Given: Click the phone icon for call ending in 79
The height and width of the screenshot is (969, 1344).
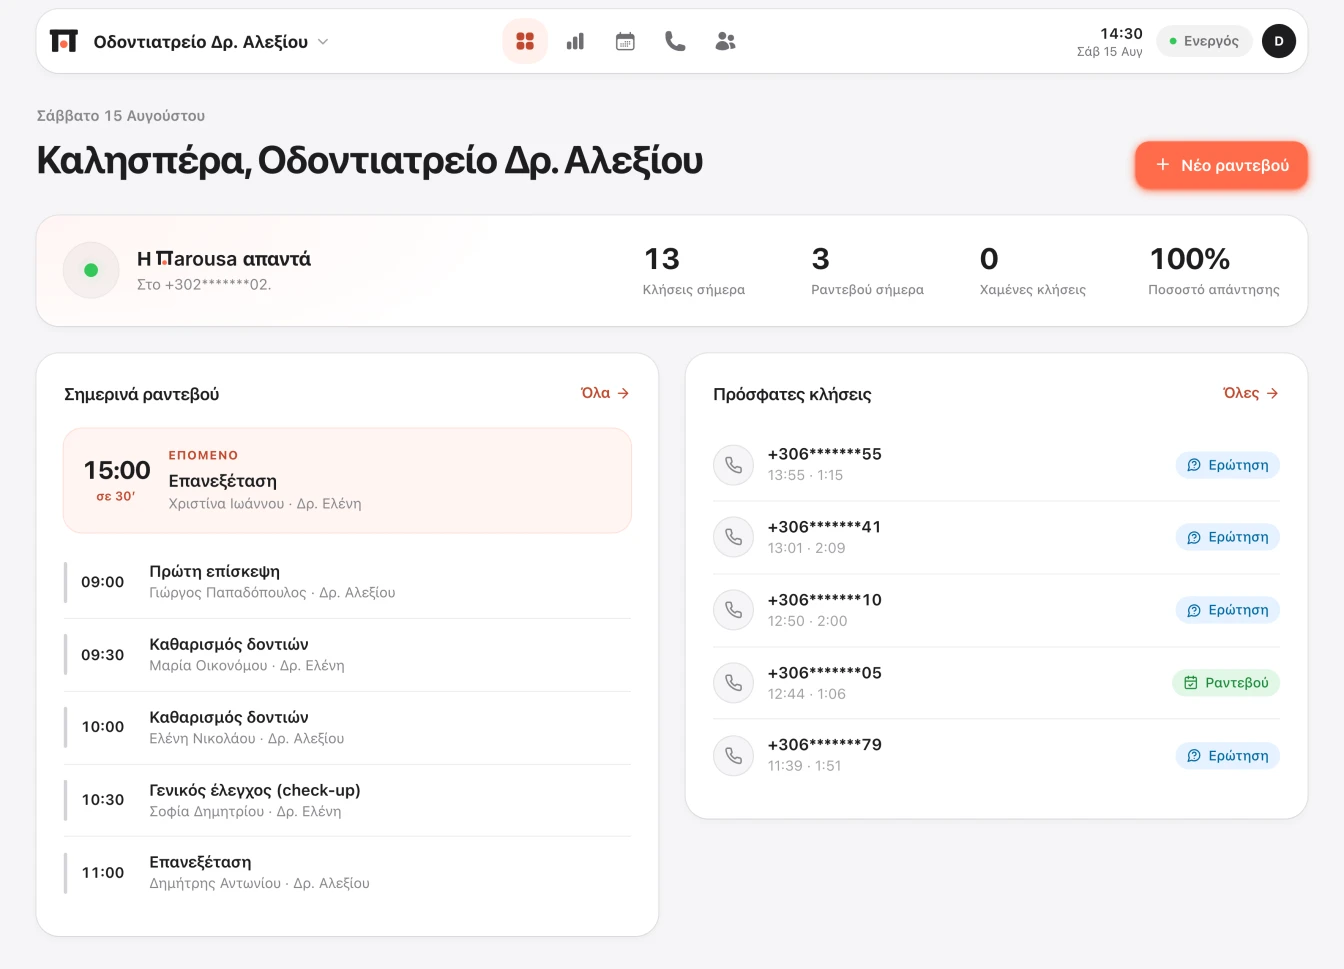Looking at the screenshot, I should 733,755.
